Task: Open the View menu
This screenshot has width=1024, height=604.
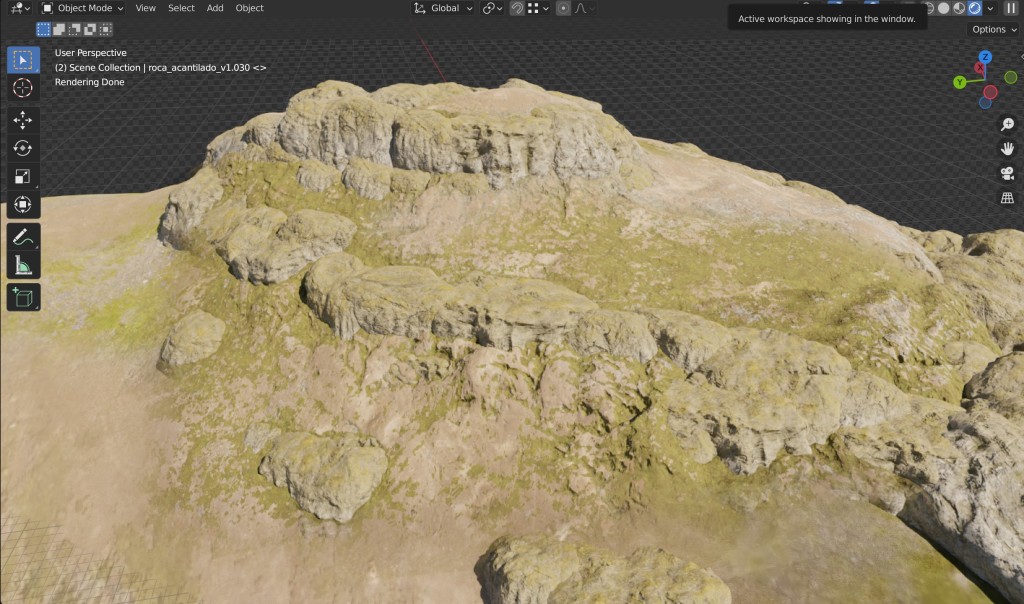Action: [145, 8]
